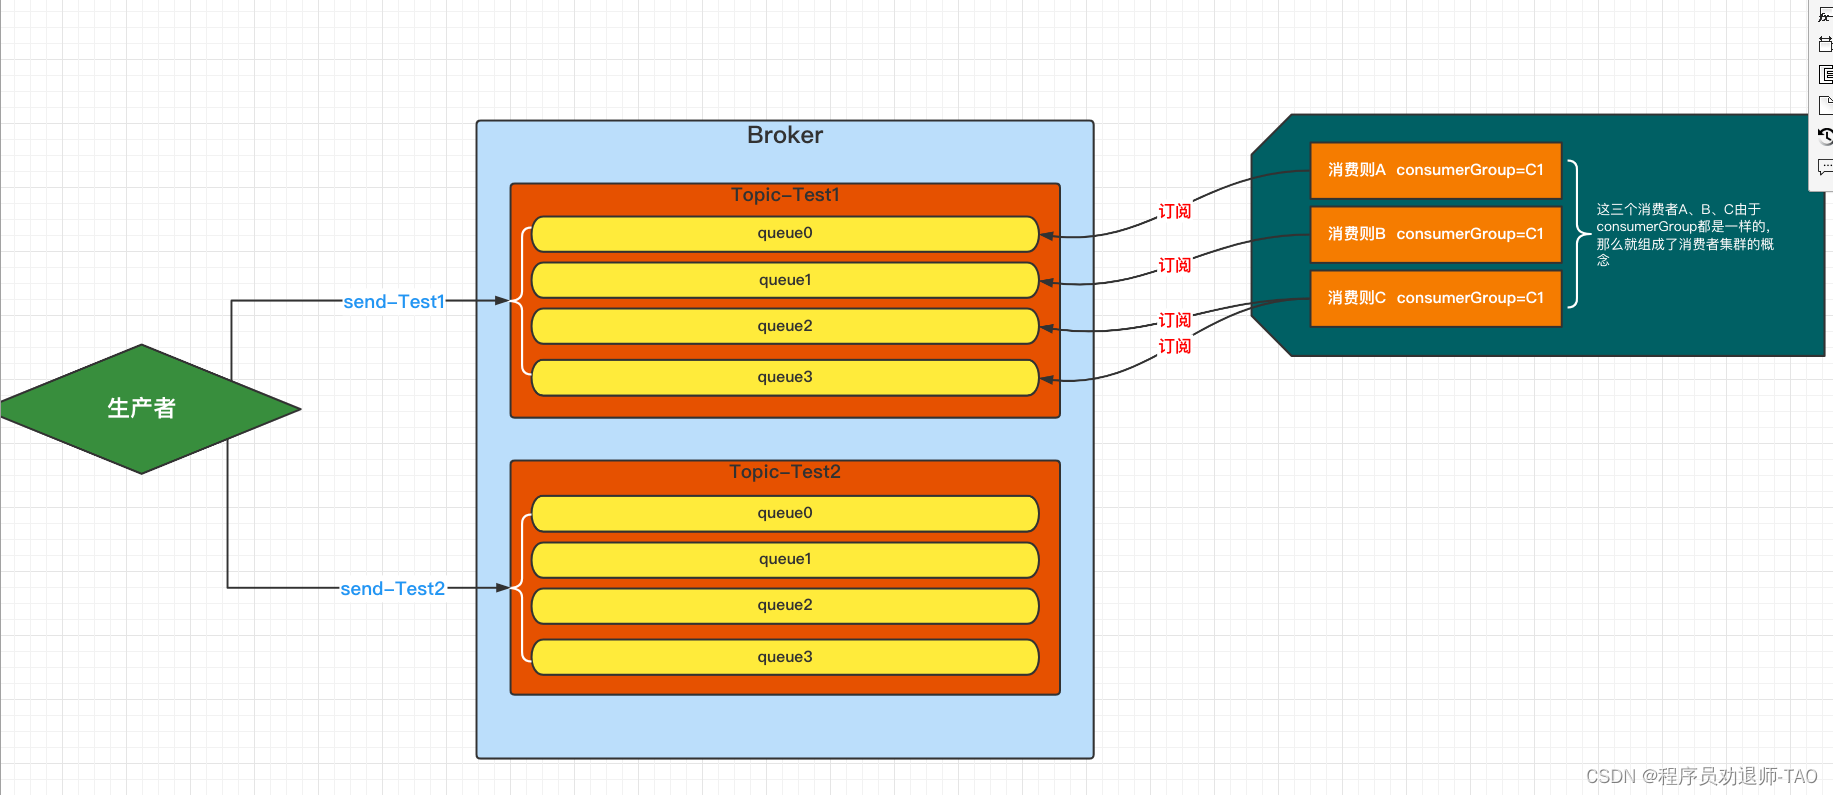1833x795 pixels.
Task: Open the text lines outline icon
Action: point(1825,75)
